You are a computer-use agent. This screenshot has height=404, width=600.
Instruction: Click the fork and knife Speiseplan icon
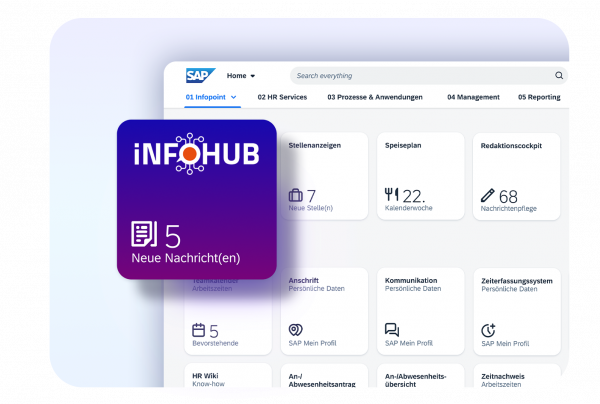coord(391,195)
